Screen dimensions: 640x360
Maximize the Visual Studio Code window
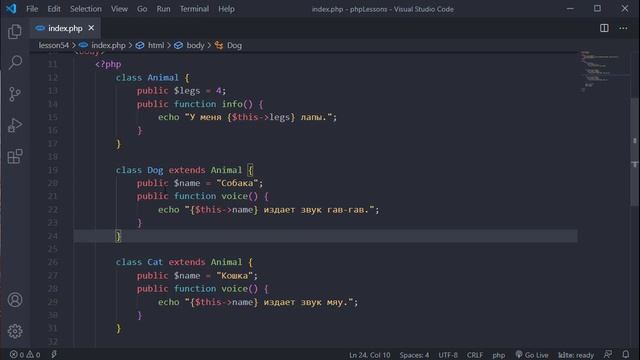(x=597, y=9)
